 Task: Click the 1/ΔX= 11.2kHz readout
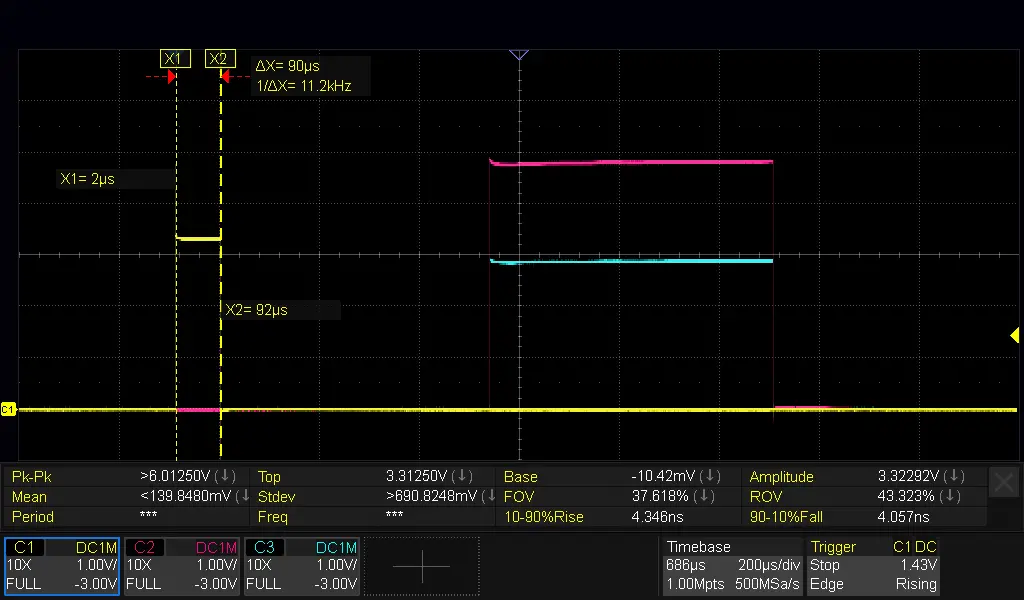point(304,86)
